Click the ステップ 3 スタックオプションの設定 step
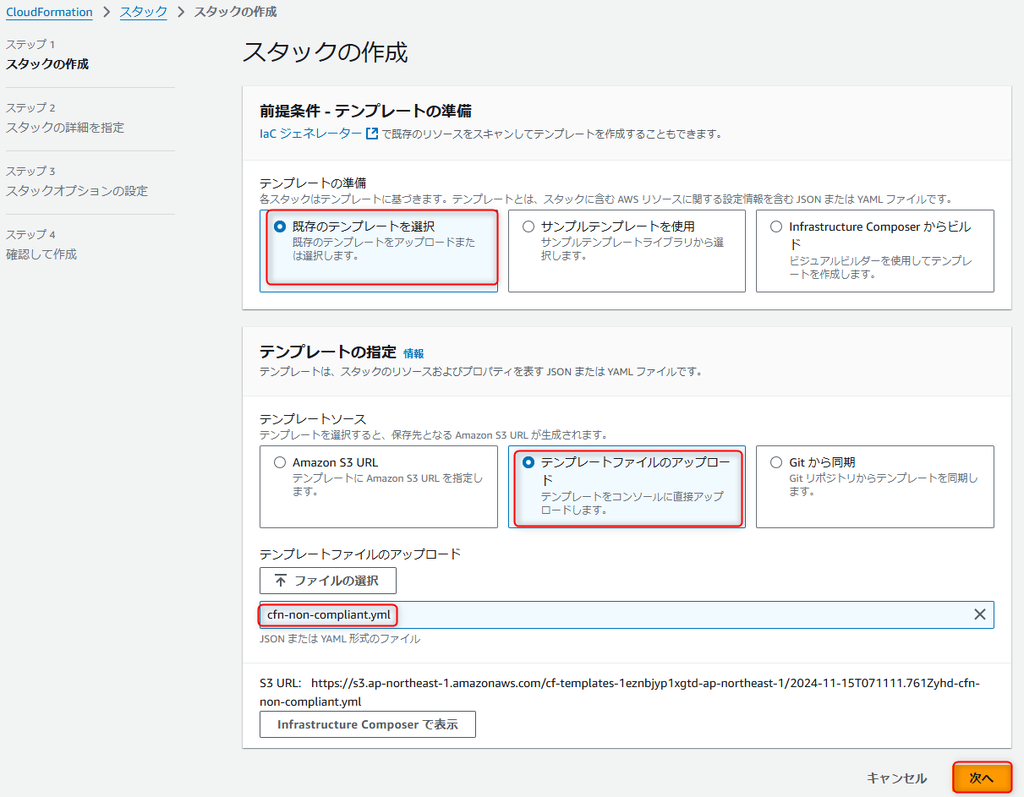The image size is (1024, 797). pyautogui.click(x=77, y=182)
